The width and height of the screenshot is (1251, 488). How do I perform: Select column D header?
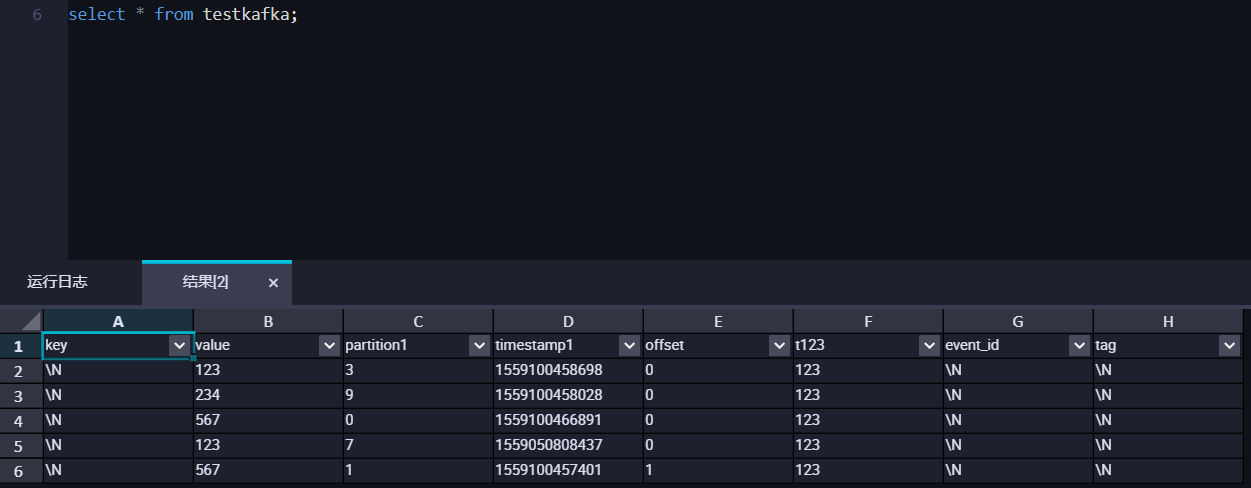568,321
